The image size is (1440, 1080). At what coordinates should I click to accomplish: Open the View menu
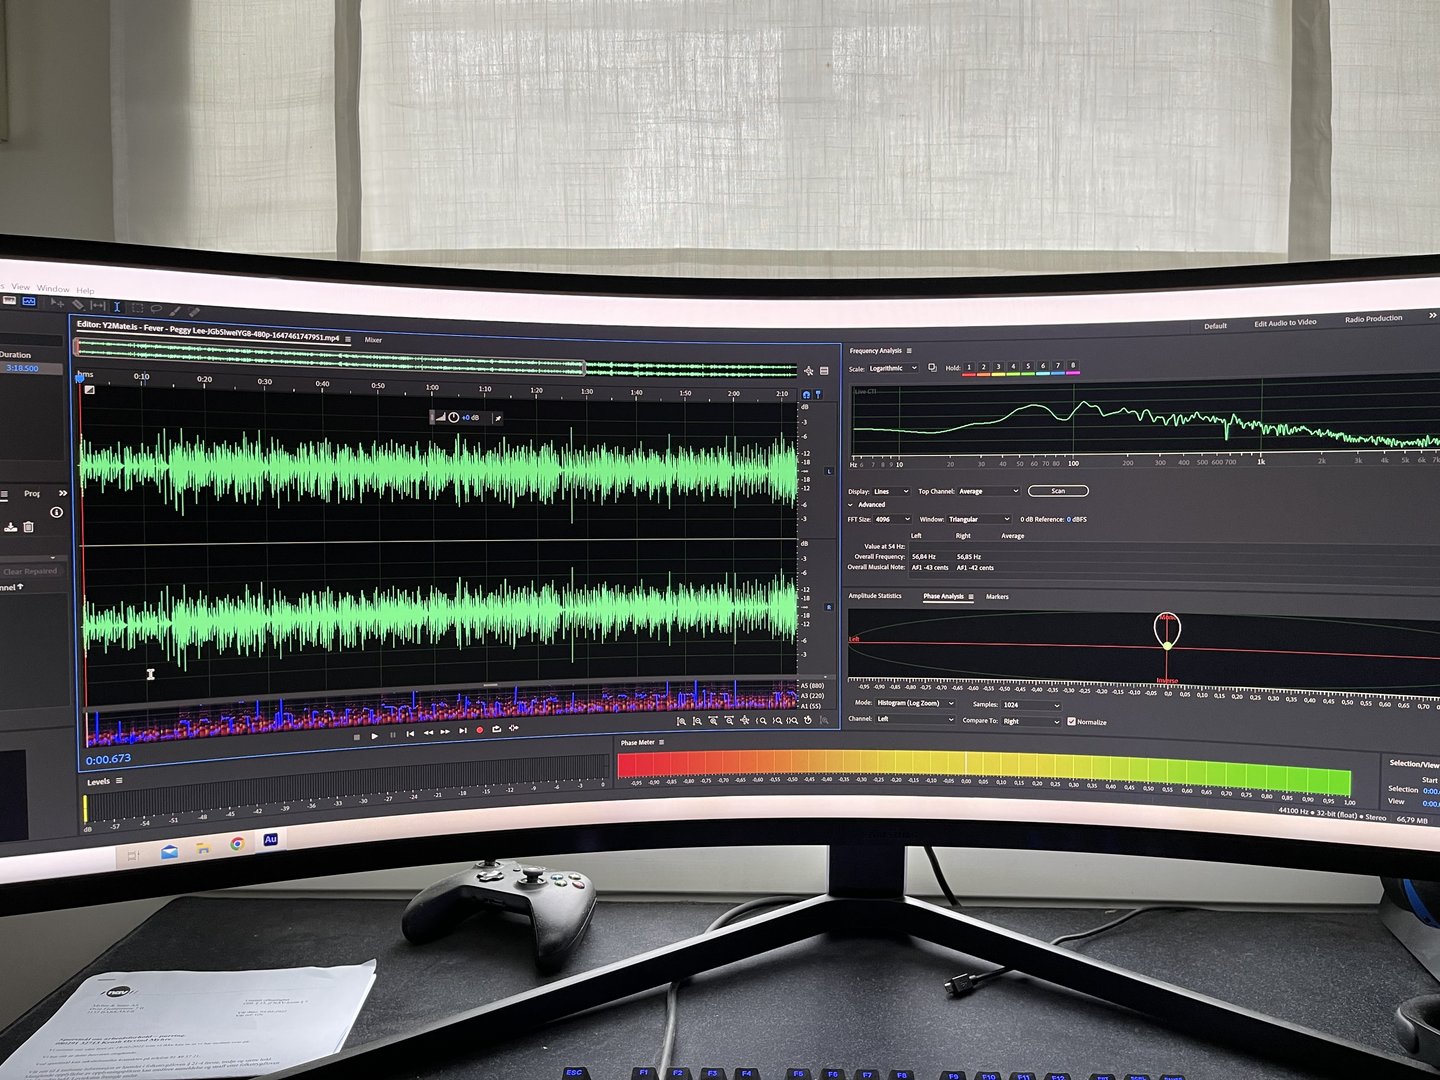coord(21,287)
